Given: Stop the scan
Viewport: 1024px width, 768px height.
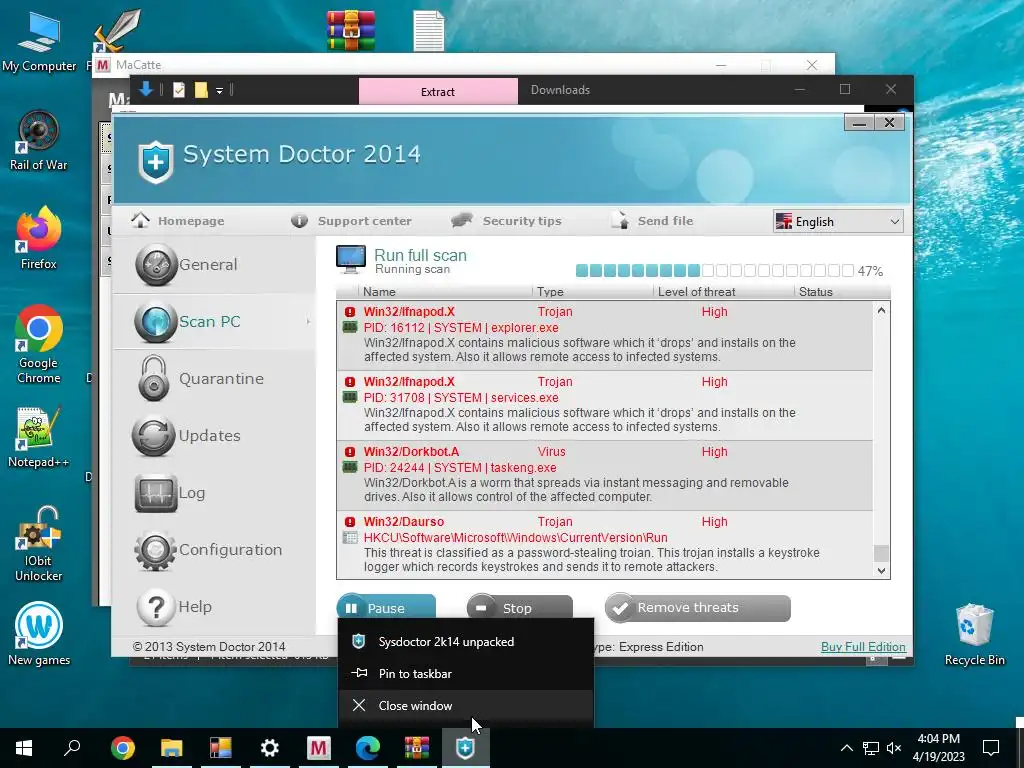Looking at the screenshot, I should tap(519, 608).
